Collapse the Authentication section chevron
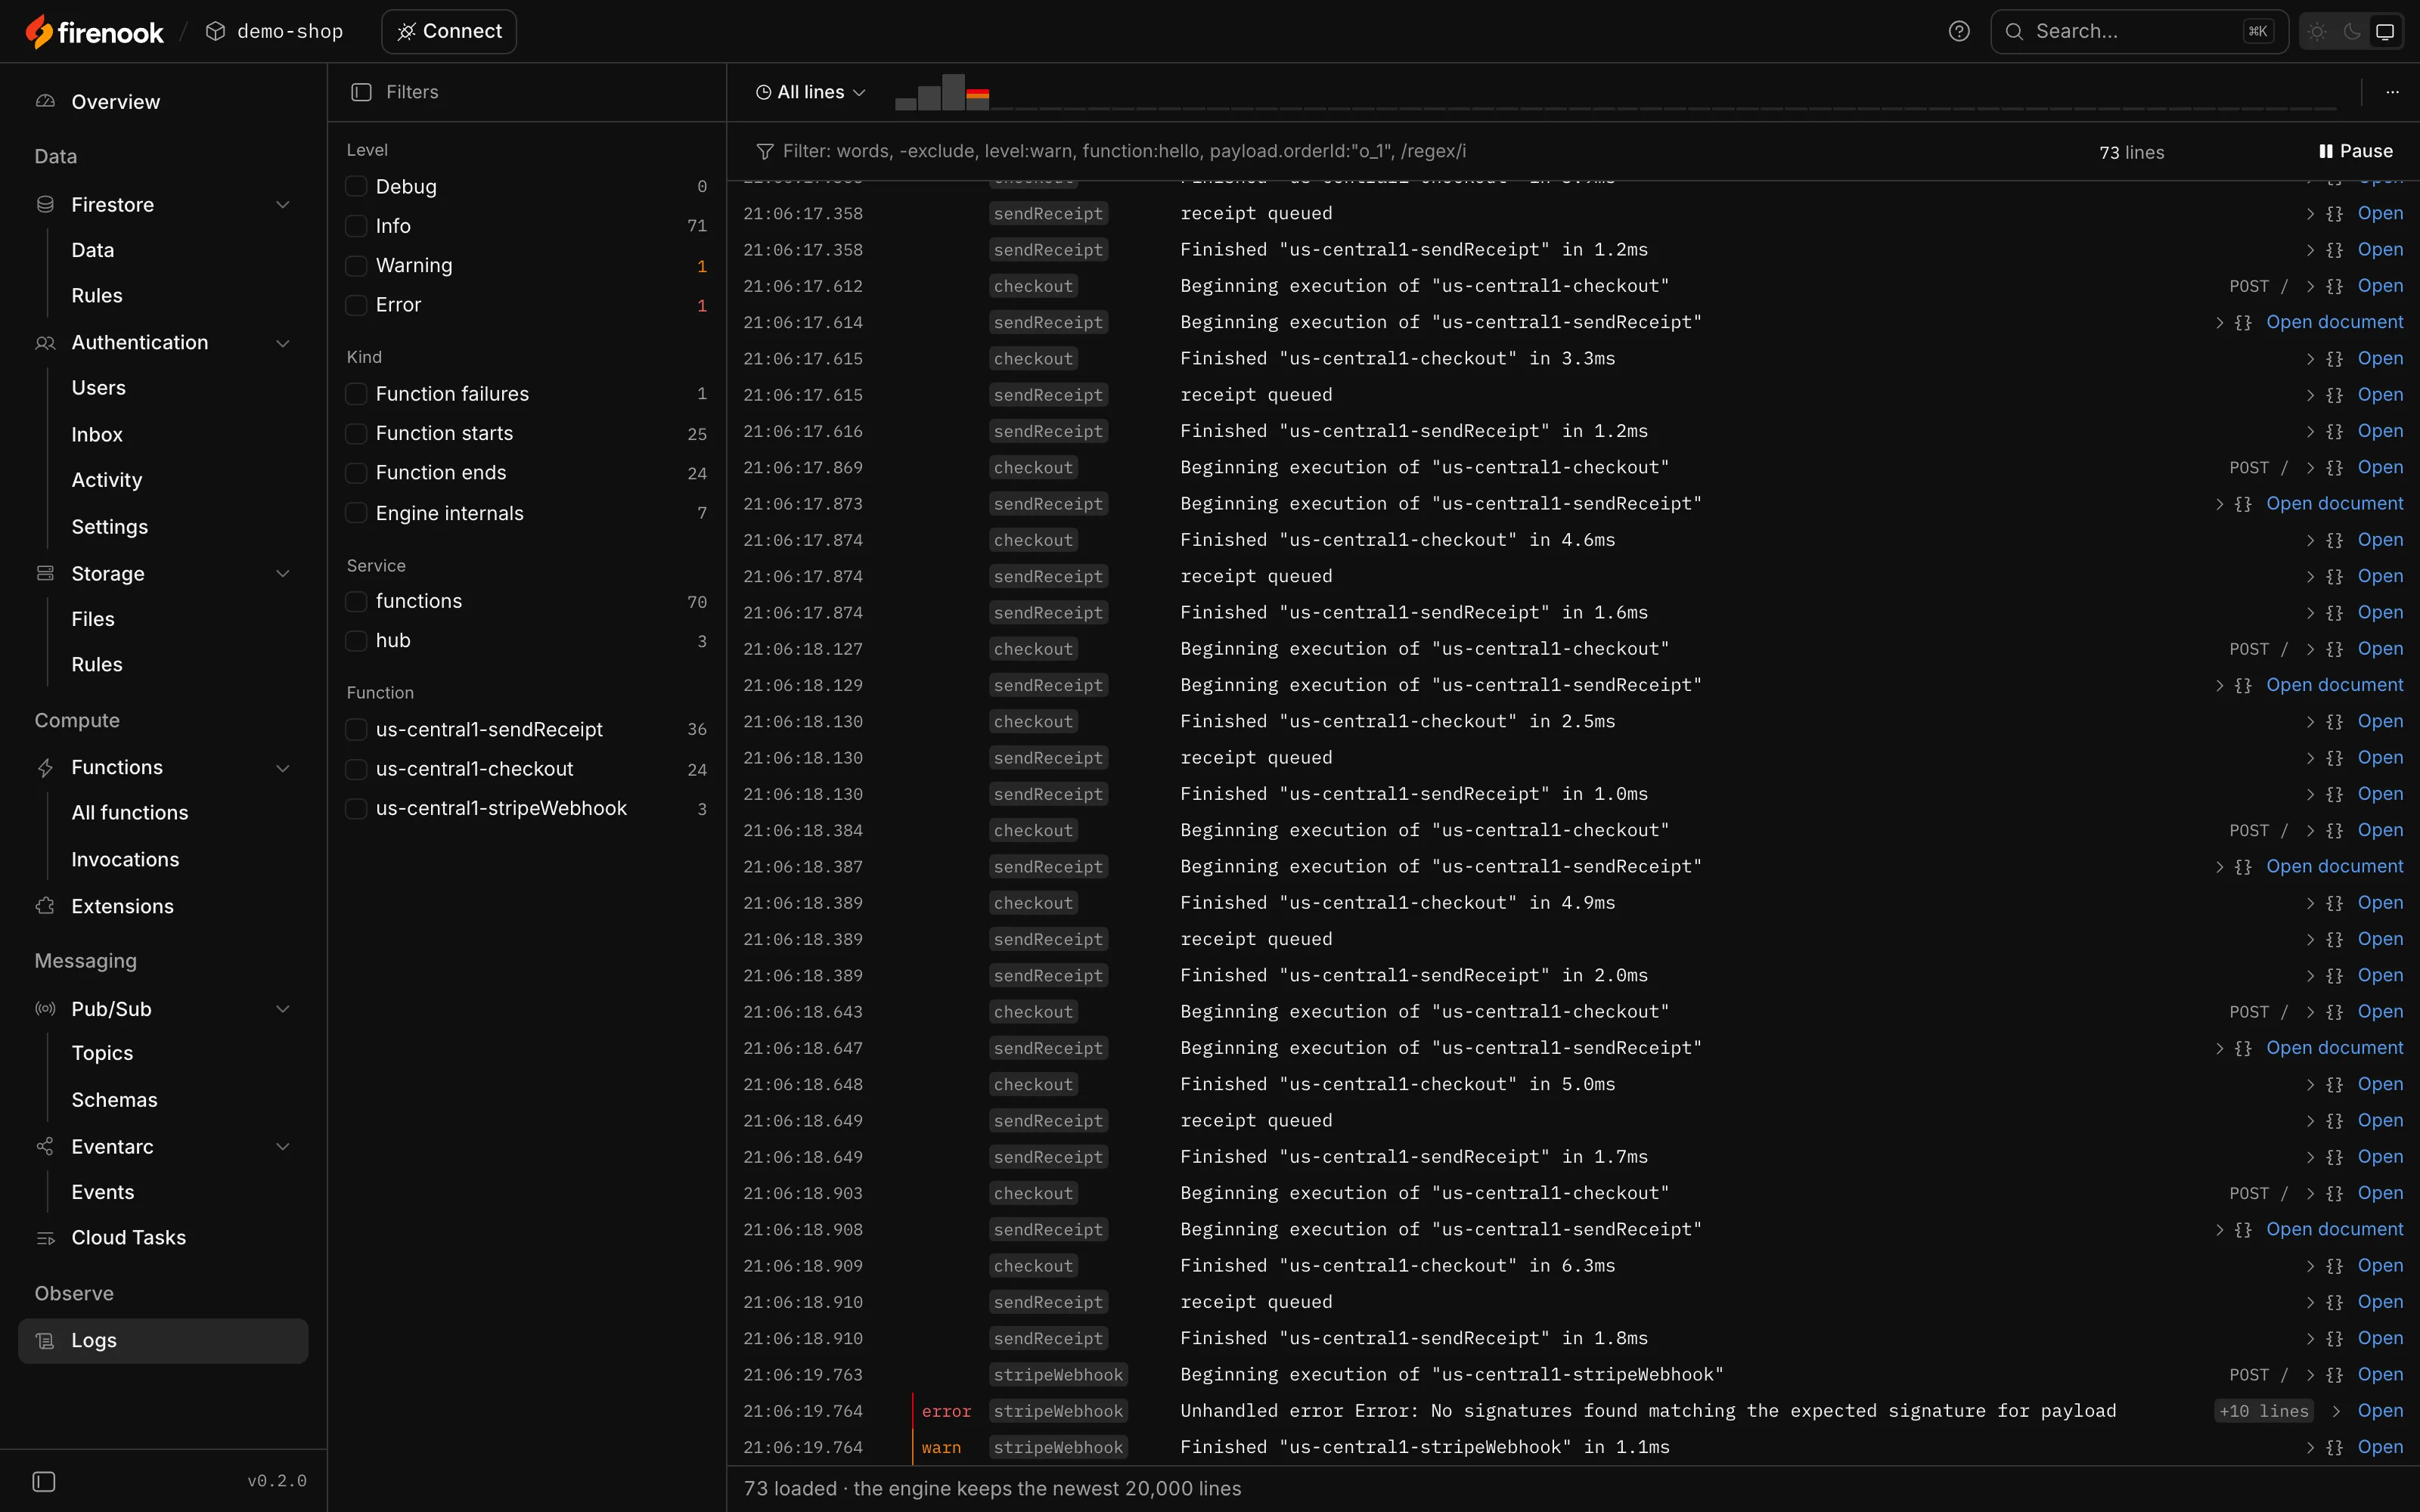 pyautogui.click(x=283, y=343)
